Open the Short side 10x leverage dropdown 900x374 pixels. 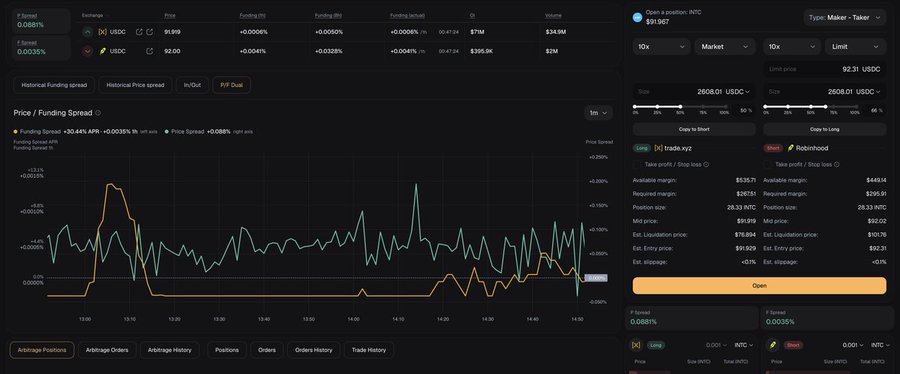pos(792,46)
